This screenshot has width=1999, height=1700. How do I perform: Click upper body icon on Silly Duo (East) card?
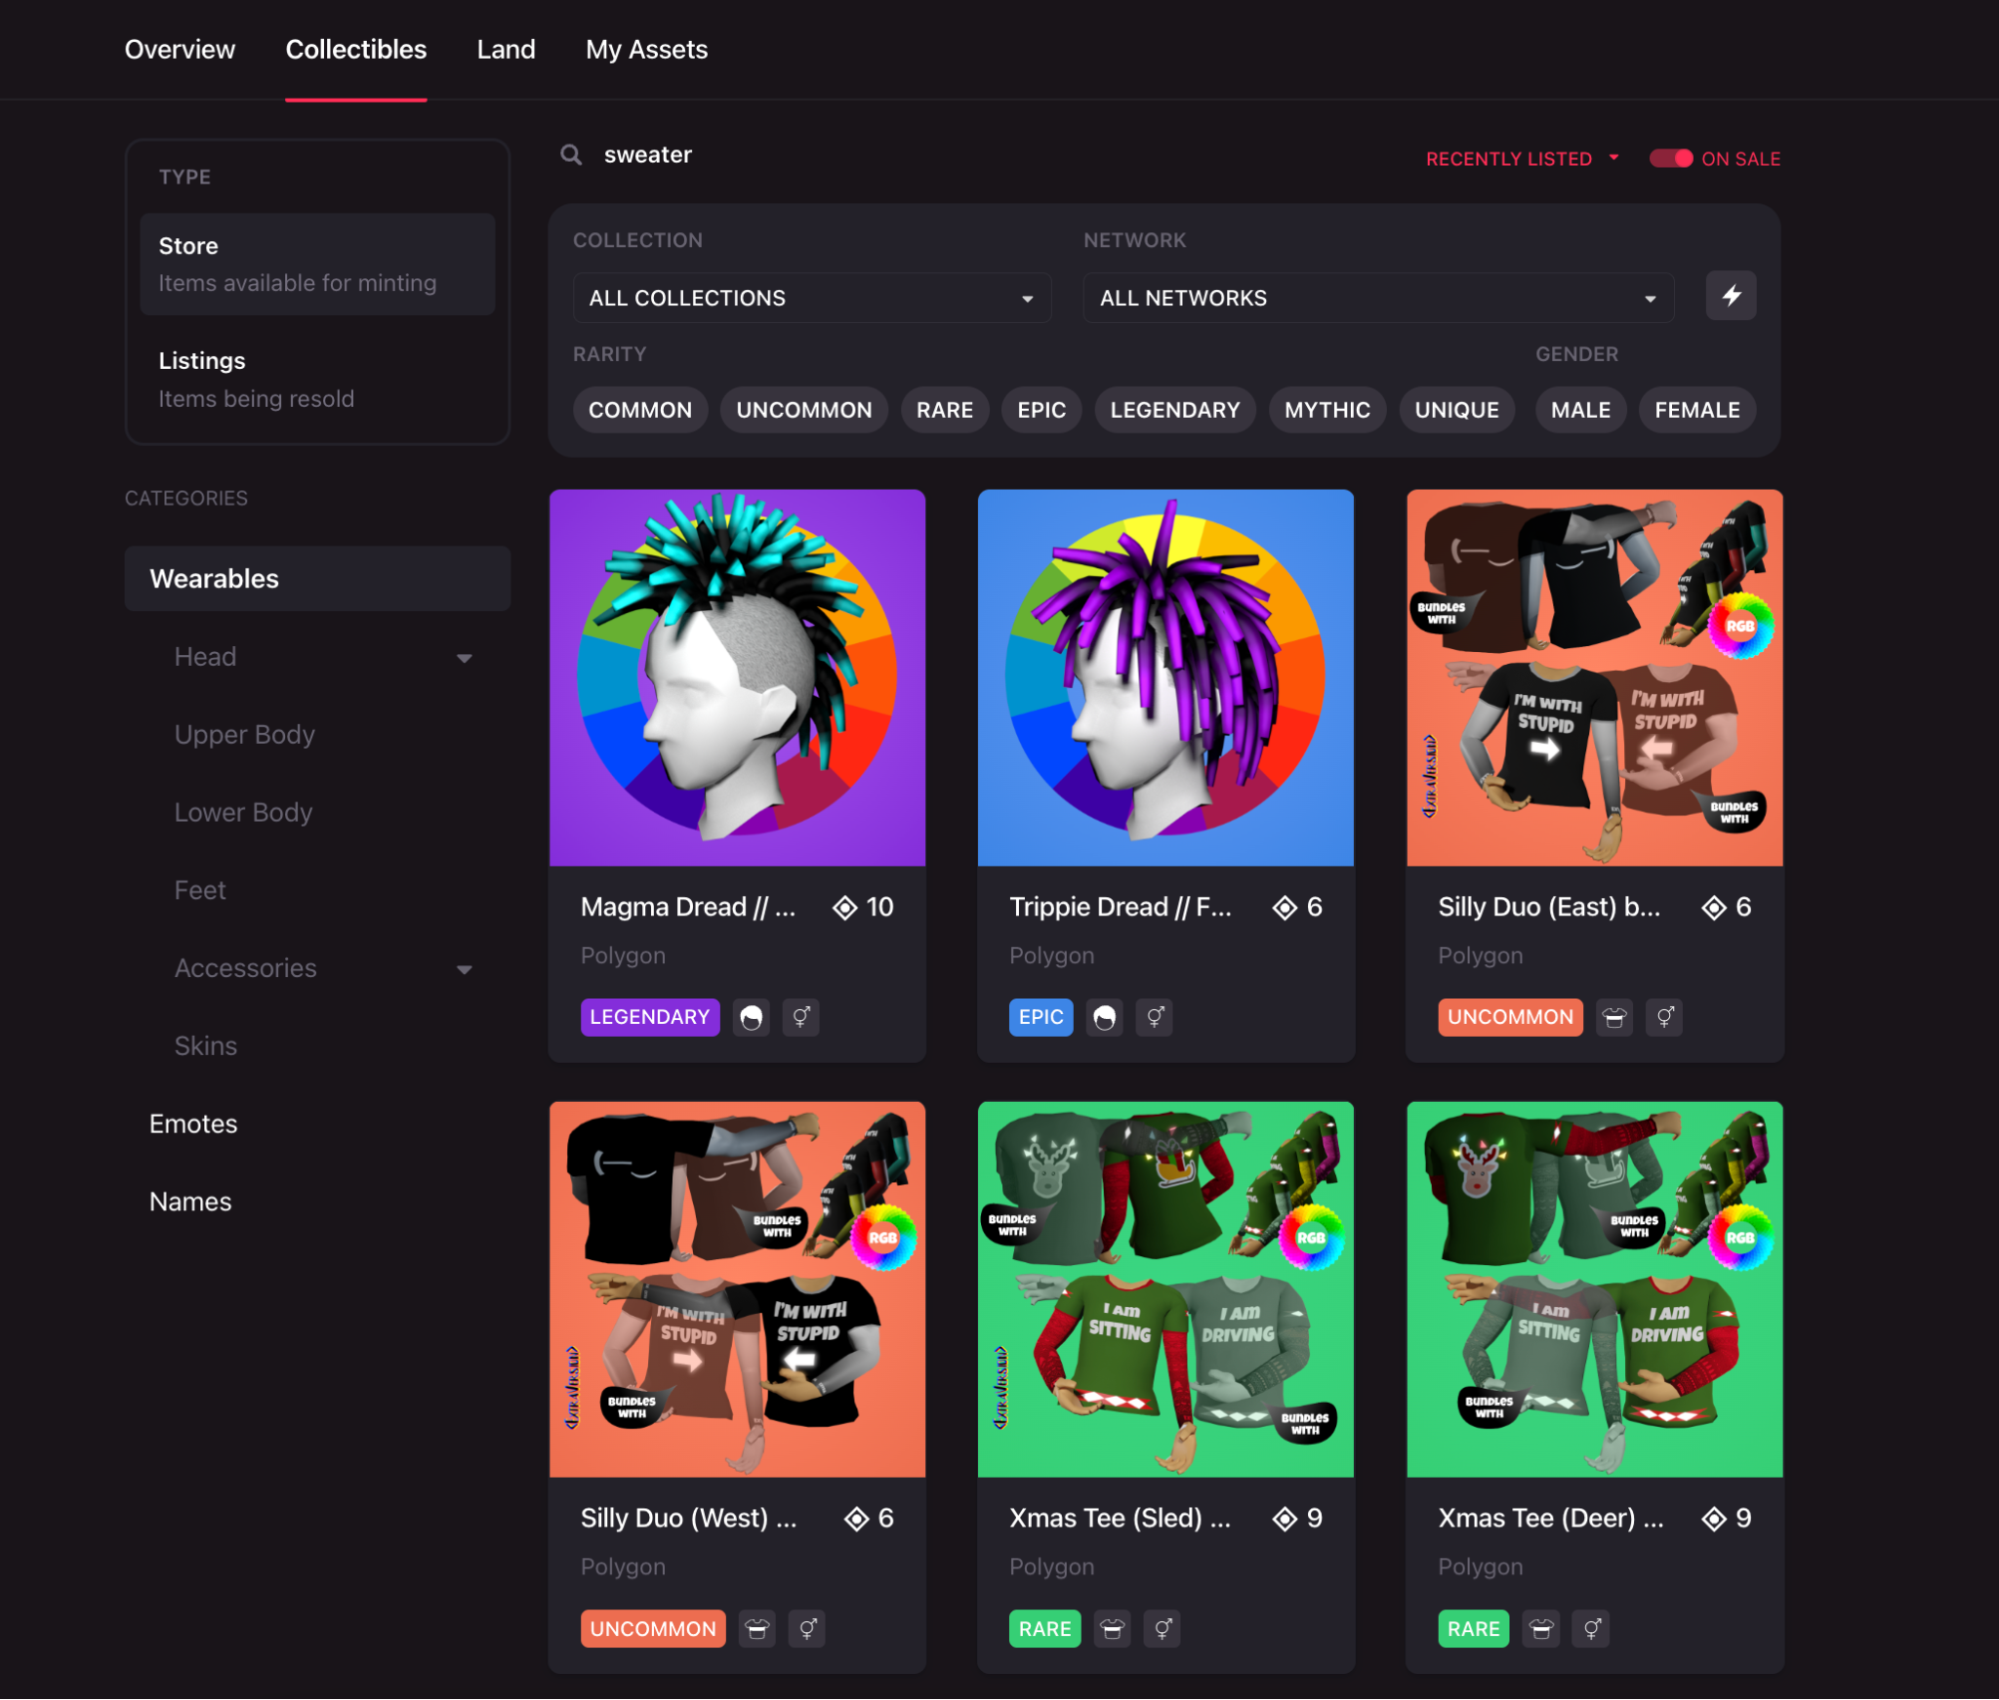point(1614,1017)
